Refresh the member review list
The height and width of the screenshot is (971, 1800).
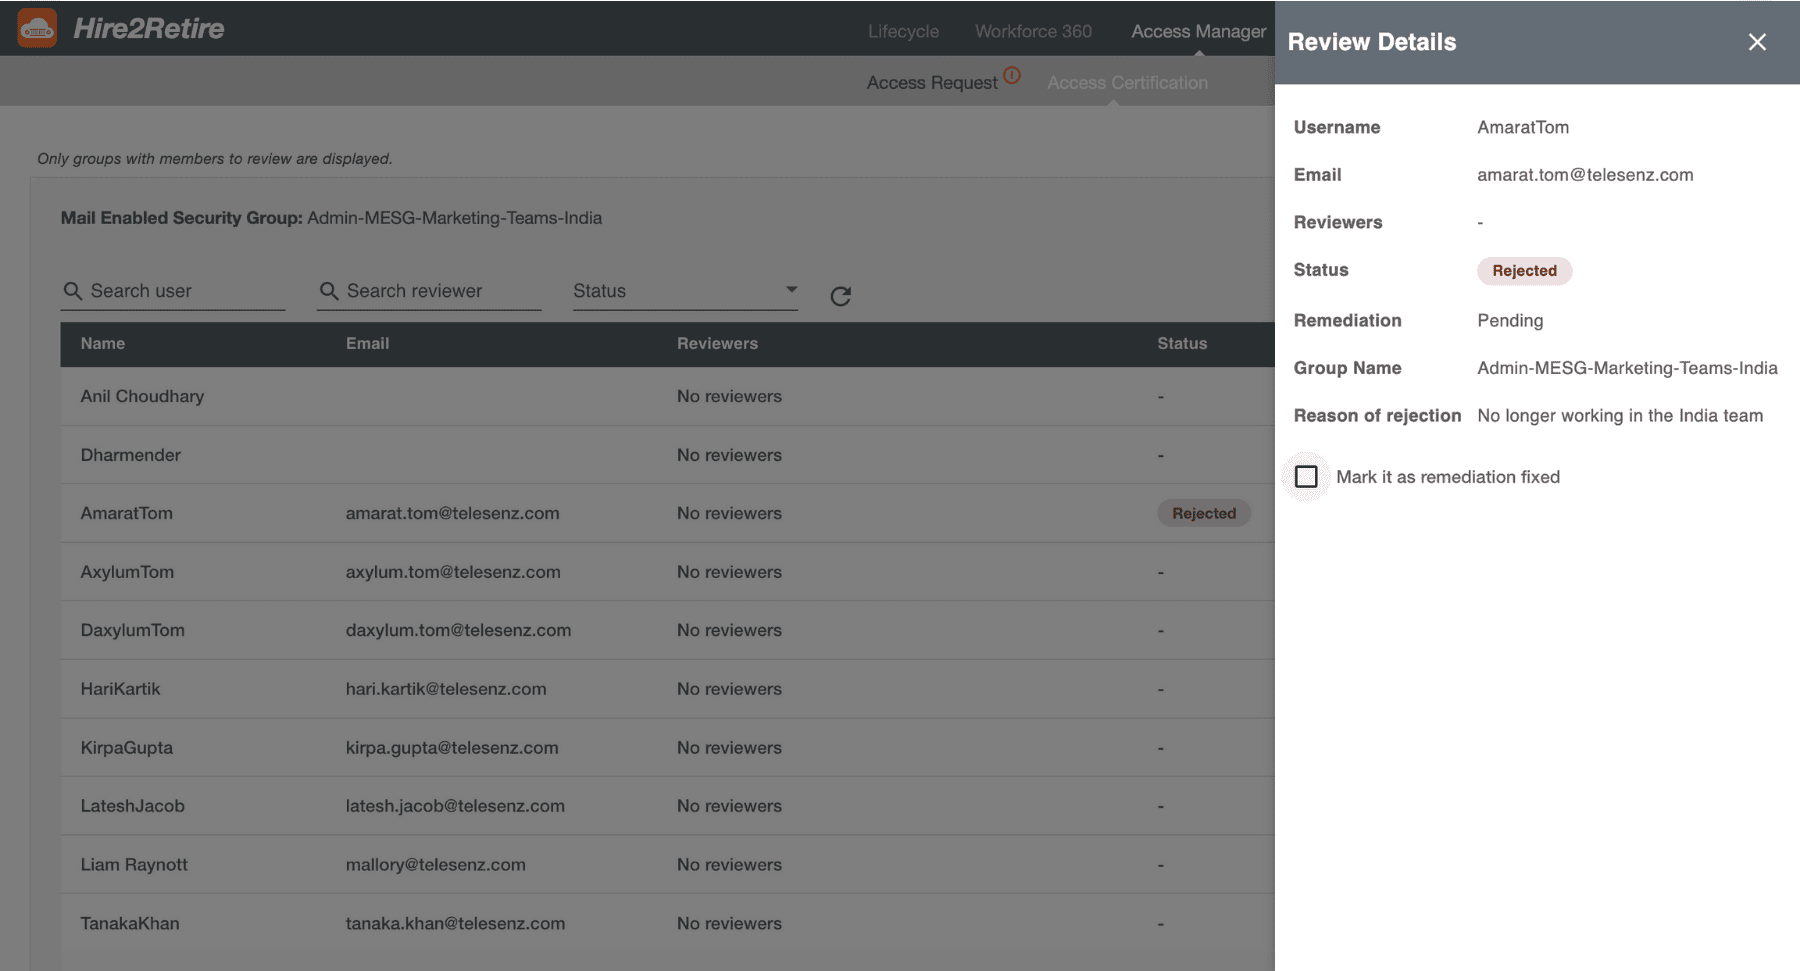841,295
